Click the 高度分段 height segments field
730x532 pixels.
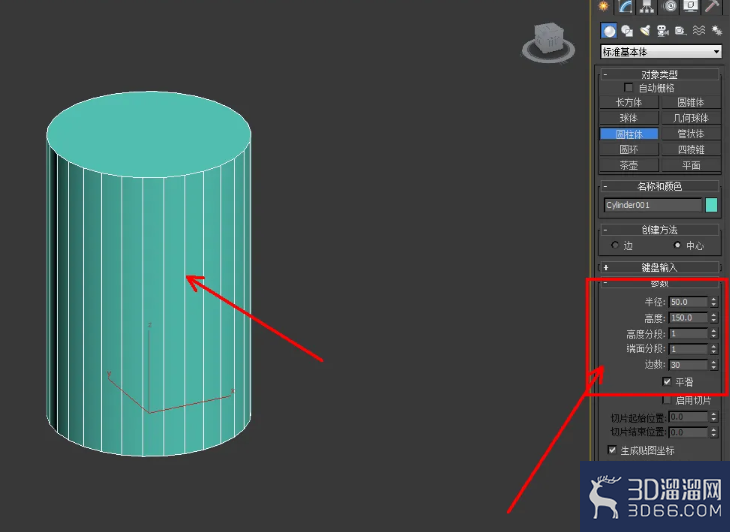coord(688,334)
